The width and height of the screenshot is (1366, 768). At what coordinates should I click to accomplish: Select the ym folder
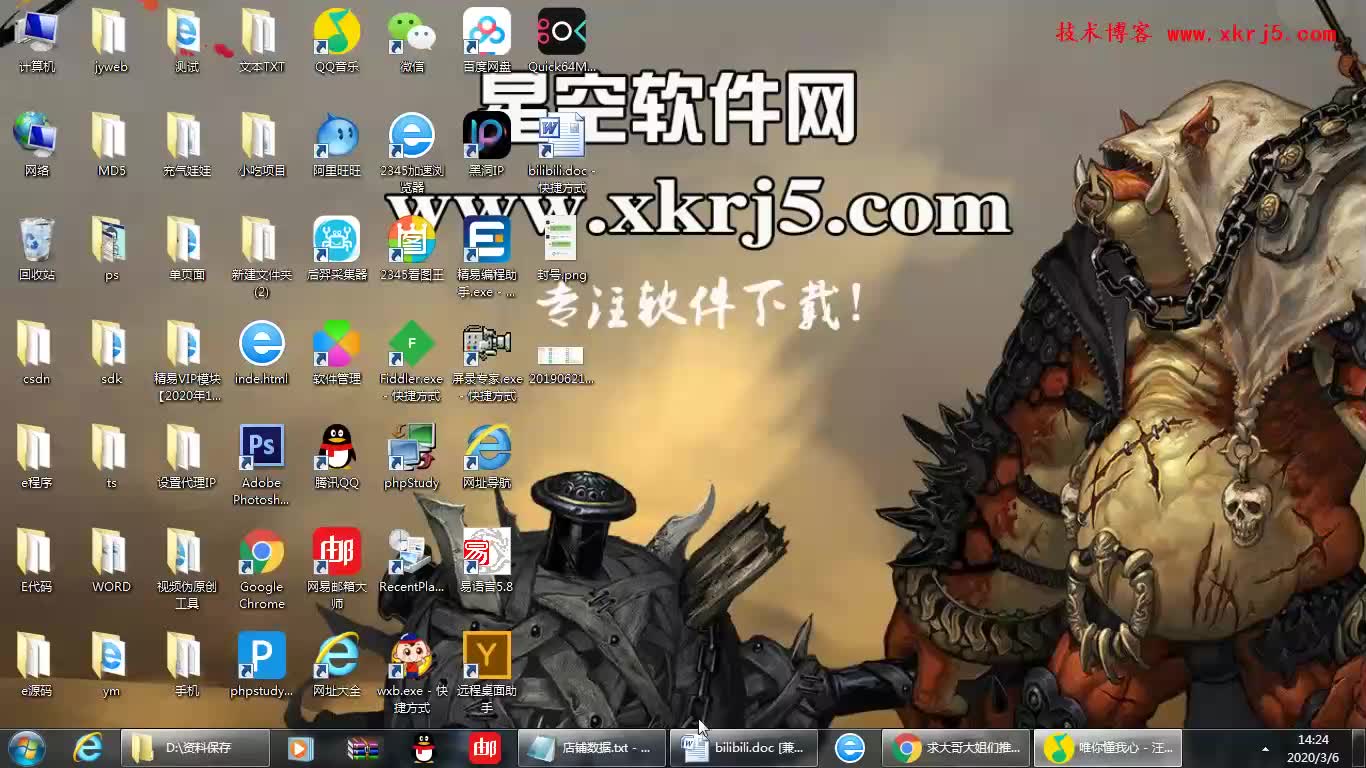111,664
